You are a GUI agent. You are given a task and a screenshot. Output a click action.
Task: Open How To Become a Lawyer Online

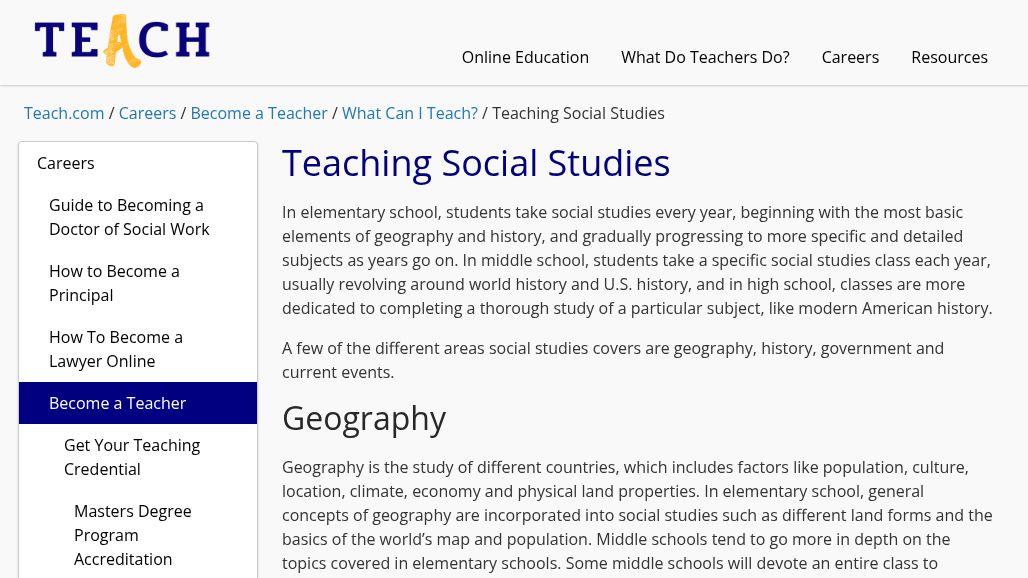pyautogui.click(x=116, y=349)
